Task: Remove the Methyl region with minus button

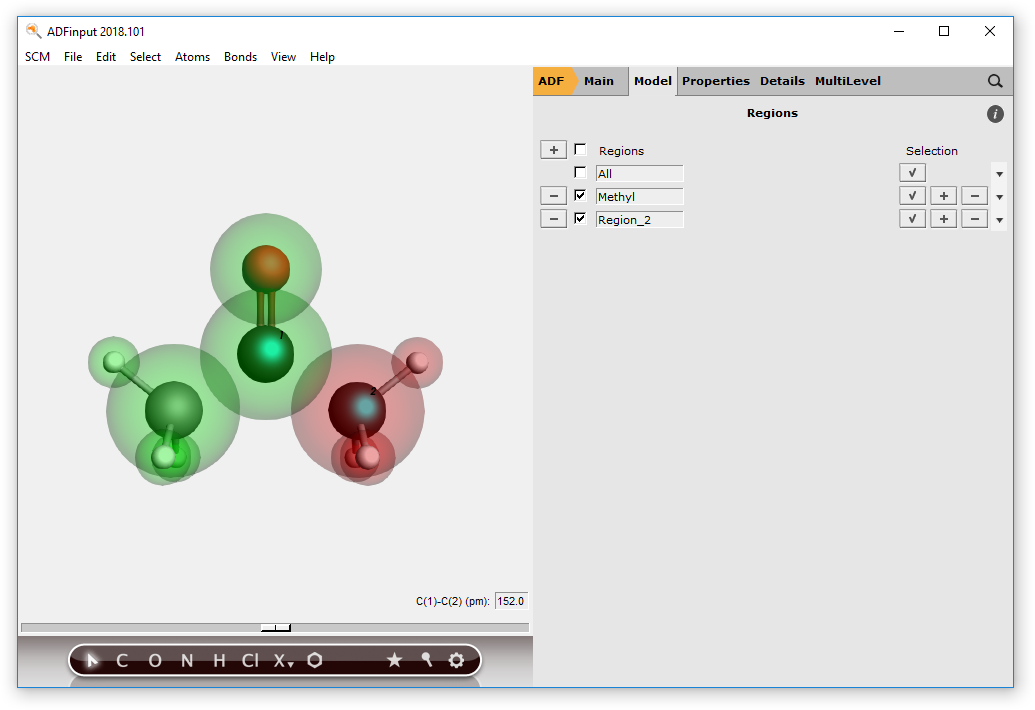Action: coord(554,196)
